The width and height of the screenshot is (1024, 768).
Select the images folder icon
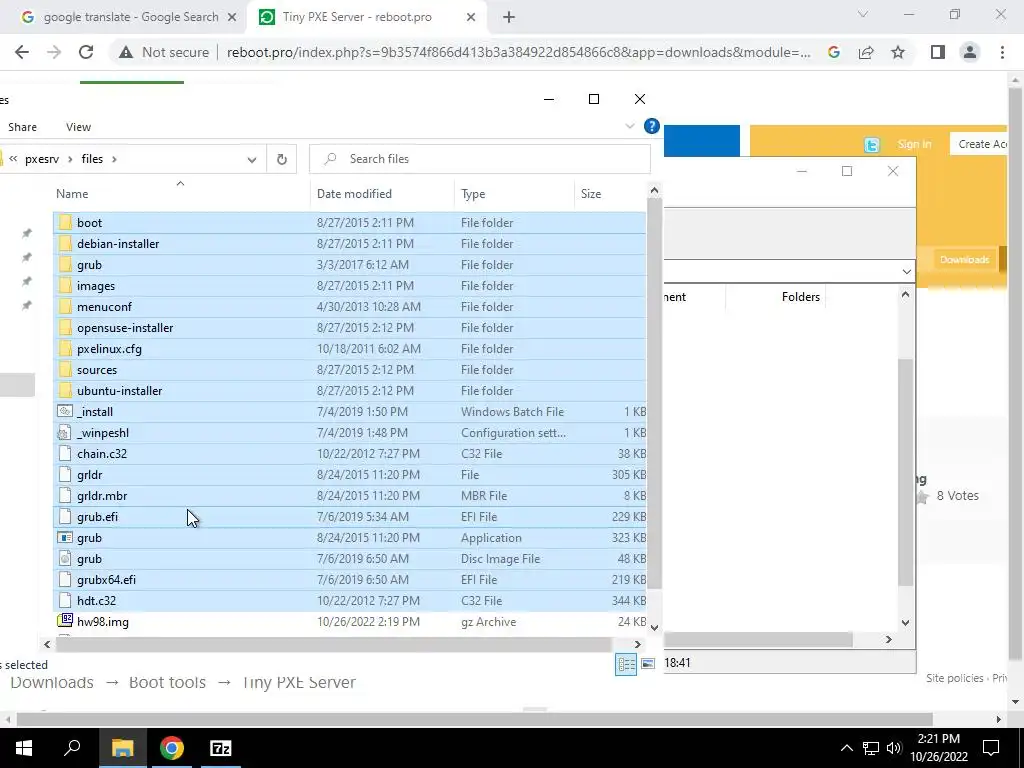point(65,285)
